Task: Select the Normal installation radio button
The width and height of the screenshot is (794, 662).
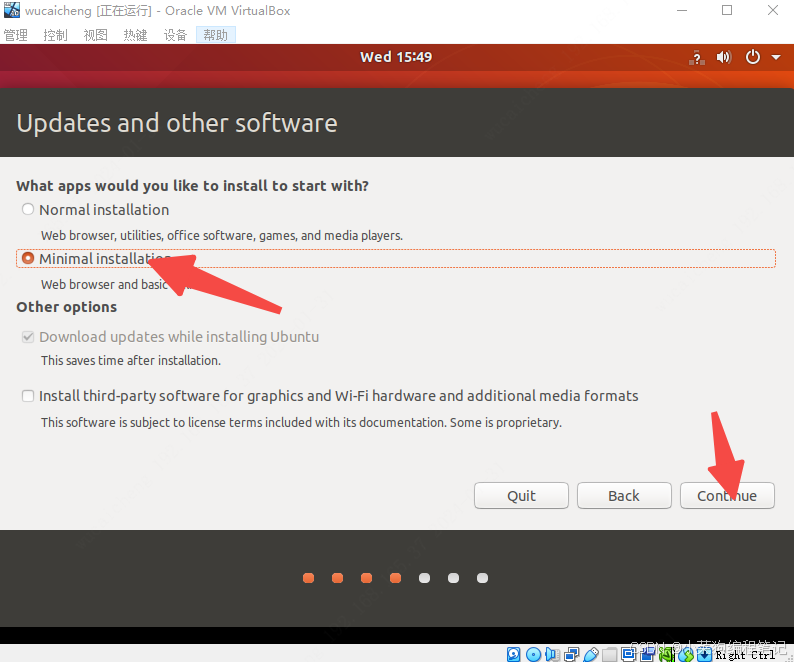Action: (28, 209)
